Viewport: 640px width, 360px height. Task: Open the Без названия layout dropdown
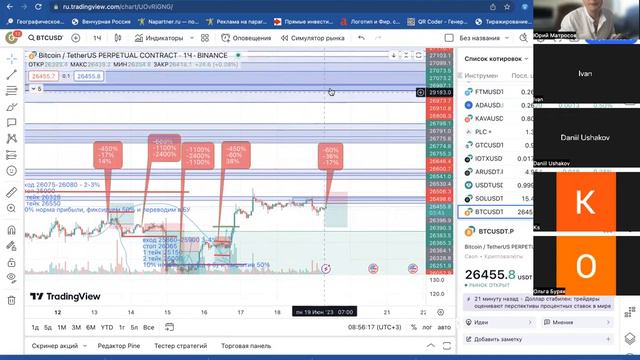(x=484, y=38)
